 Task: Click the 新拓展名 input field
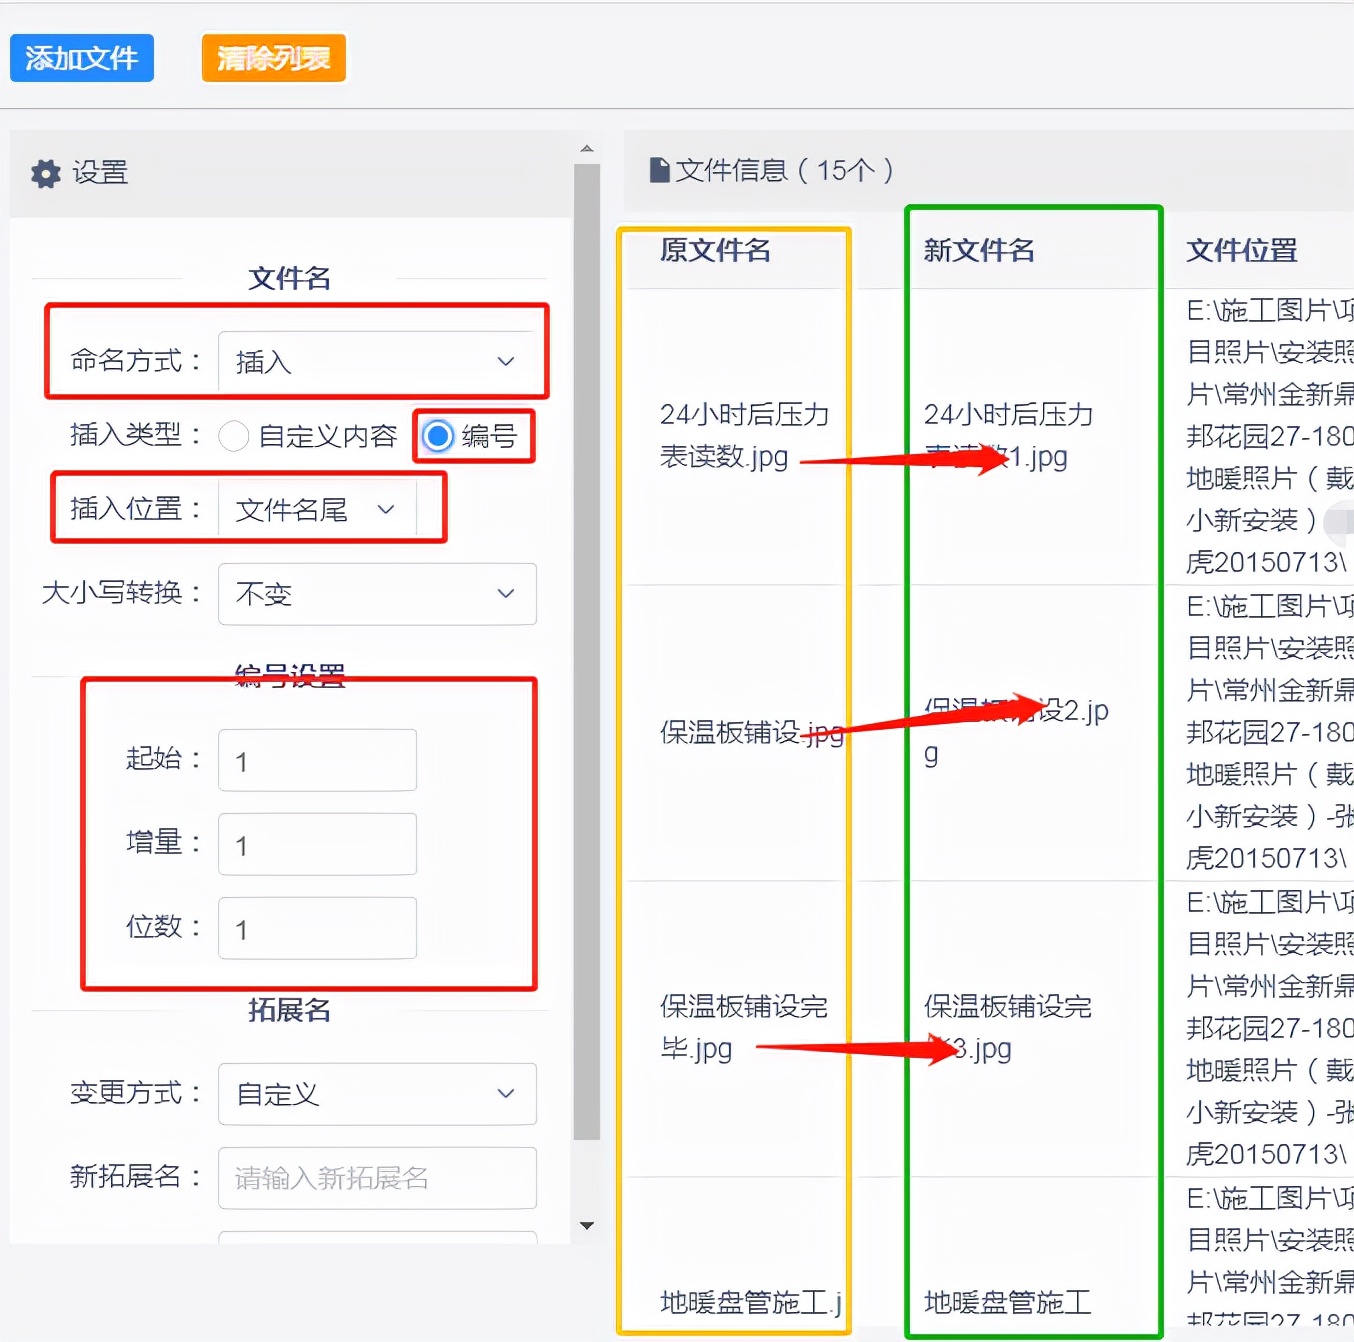click(x=377, y=1178)
